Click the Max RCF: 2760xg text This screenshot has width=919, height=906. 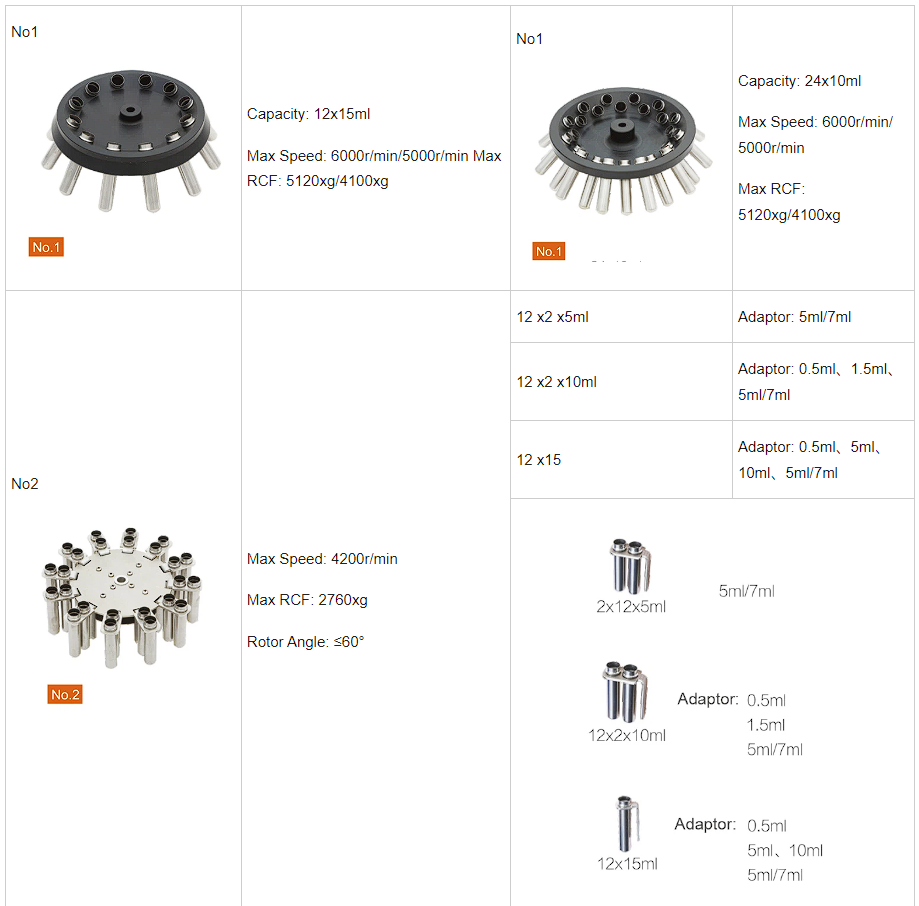pos(307,600)
